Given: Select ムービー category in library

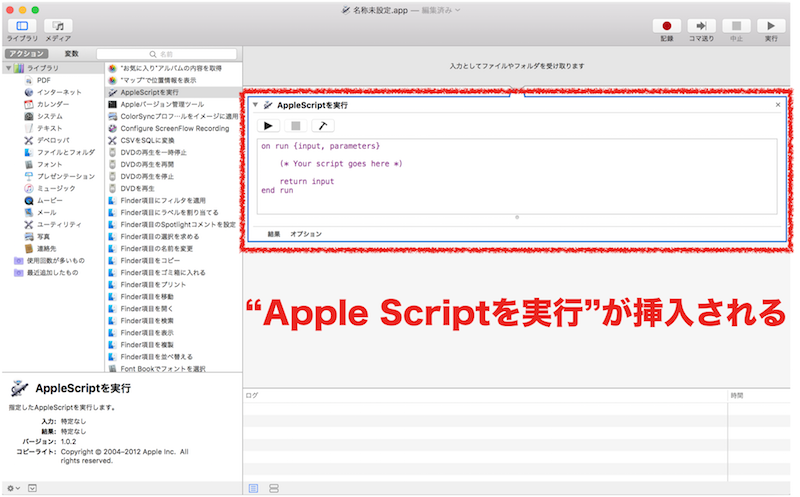Looking at the screenshot, I should click(49, 201).
